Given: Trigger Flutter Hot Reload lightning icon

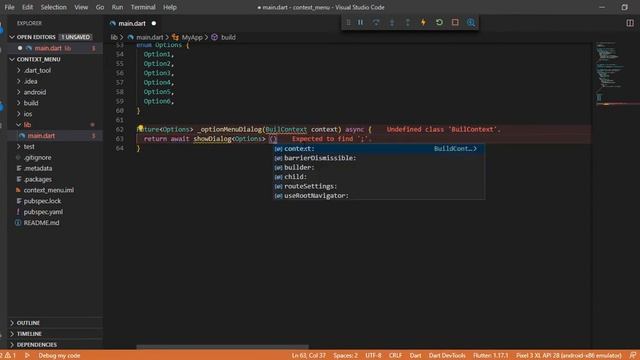Looking at the screenshot, I should 423,22.
